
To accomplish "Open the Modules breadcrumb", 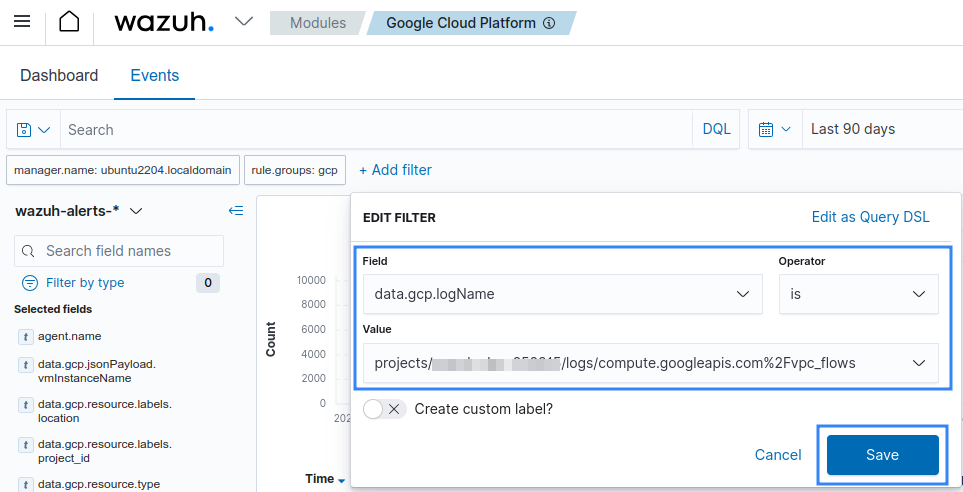I will click(318, 23).
